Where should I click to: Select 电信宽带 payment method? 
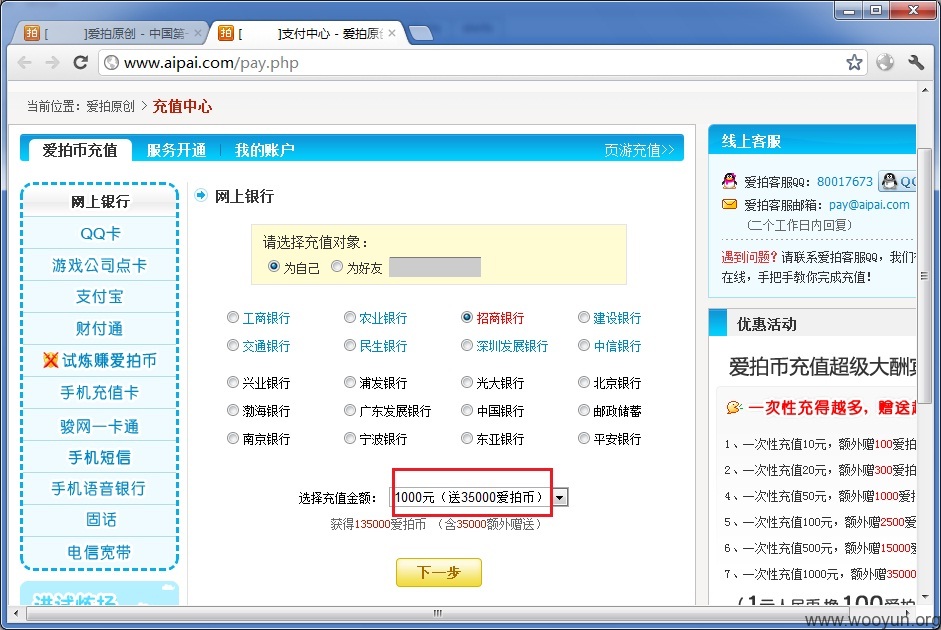100,552
